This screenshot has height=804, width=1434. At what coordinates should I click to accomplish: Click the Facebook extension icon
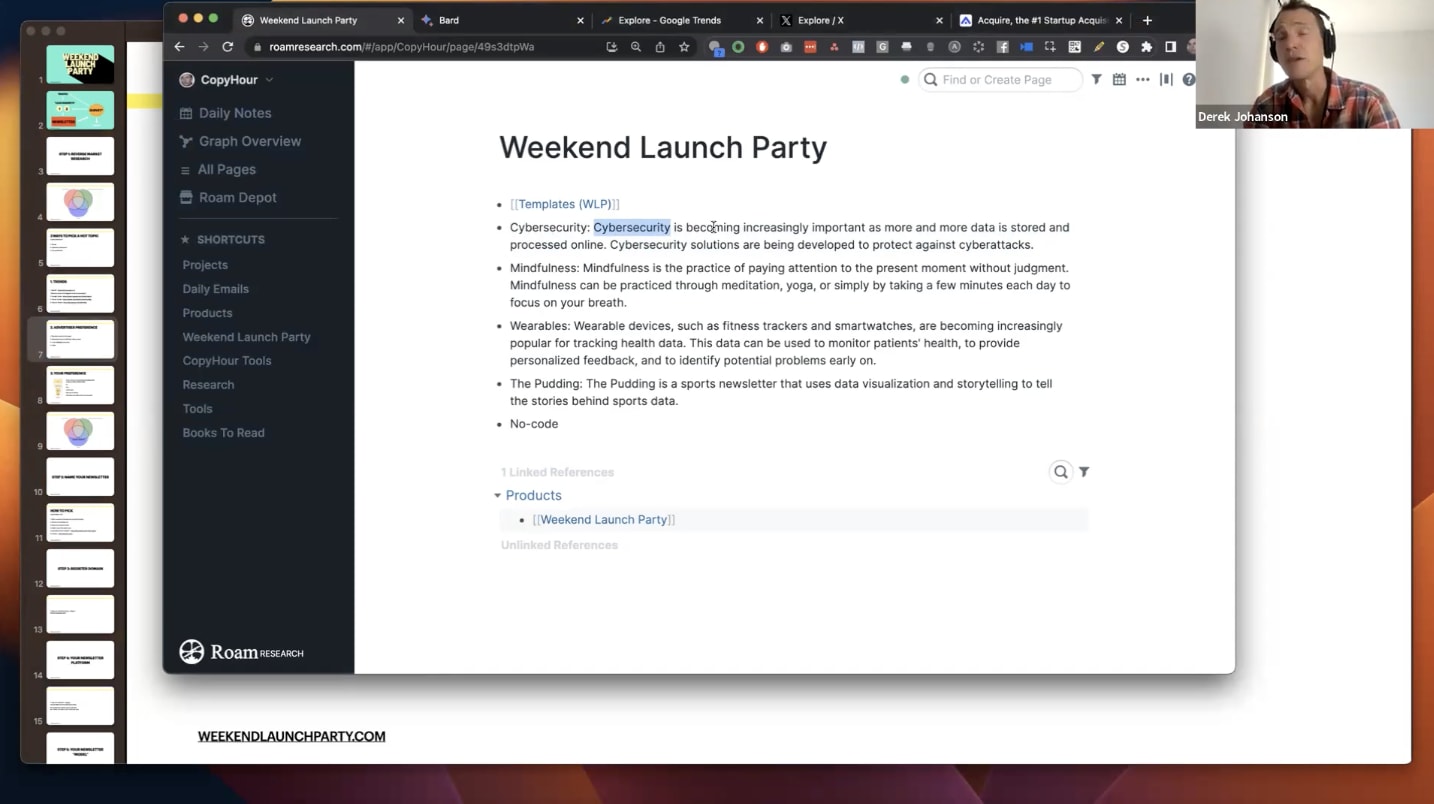pyautogui.click(x=1002, y=47)
